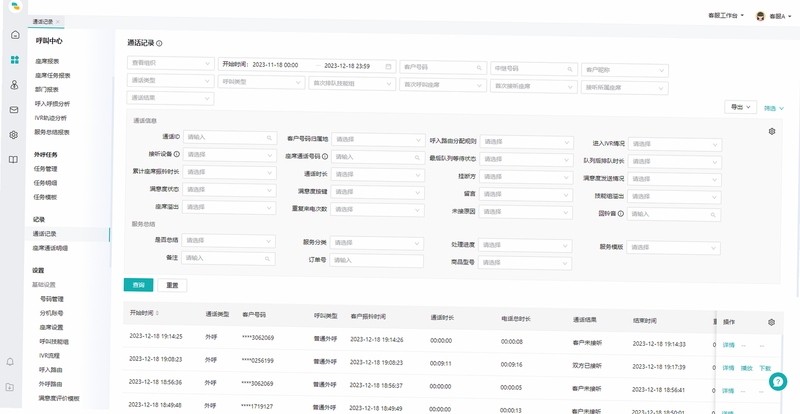
Task: Open 座席报表 in sidebar
Action: pyautogui.click(x=47, y=61)
